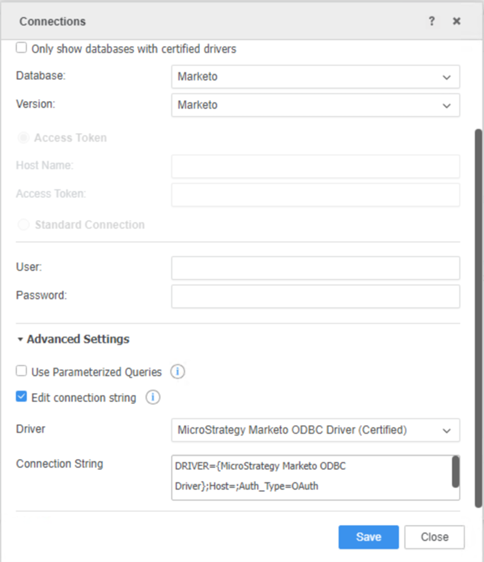Uncheck Edit connection string
The height and width of the screenshot is (562, 484).
tap(22, 397)
